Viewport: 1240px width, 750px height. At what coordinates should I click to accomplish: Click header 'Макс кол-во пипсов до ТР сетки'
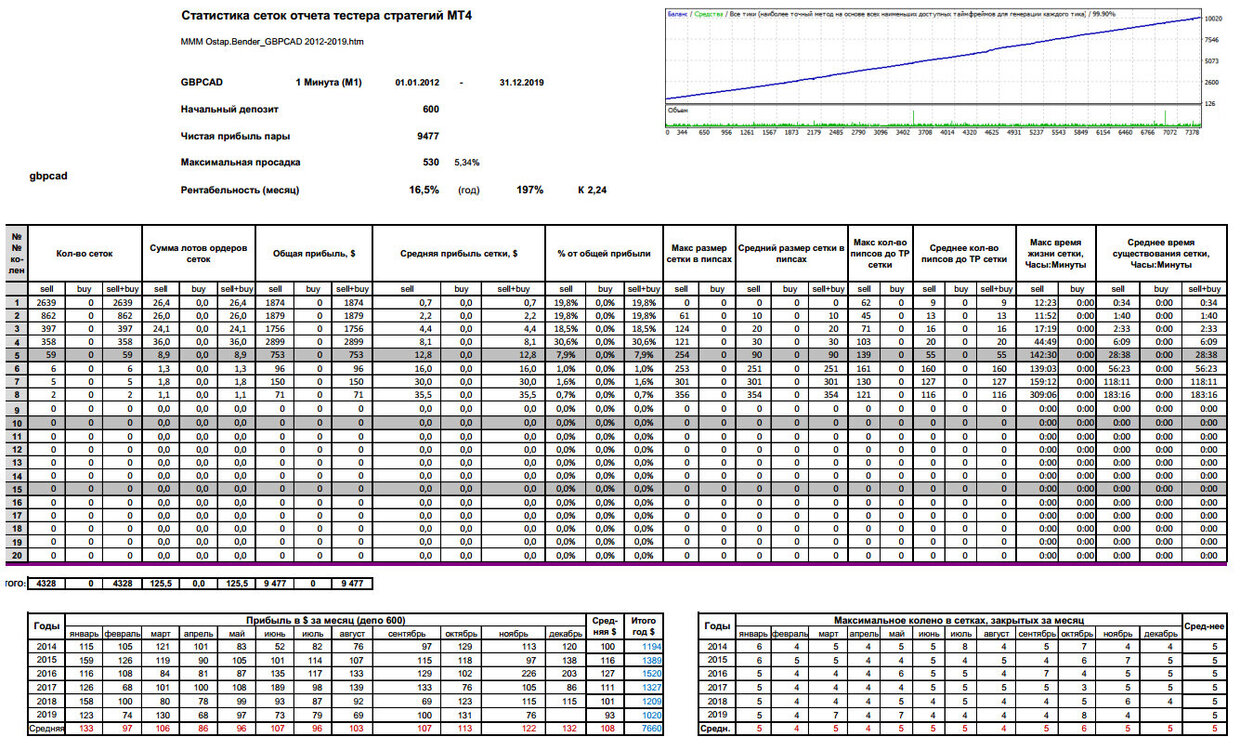pos(880,254)
